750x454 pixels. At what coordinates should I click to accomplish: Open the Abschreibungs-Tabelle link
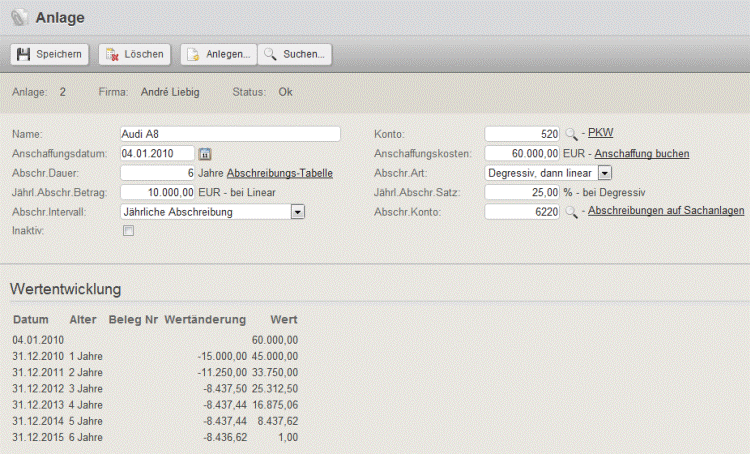[x=280, y=173]
